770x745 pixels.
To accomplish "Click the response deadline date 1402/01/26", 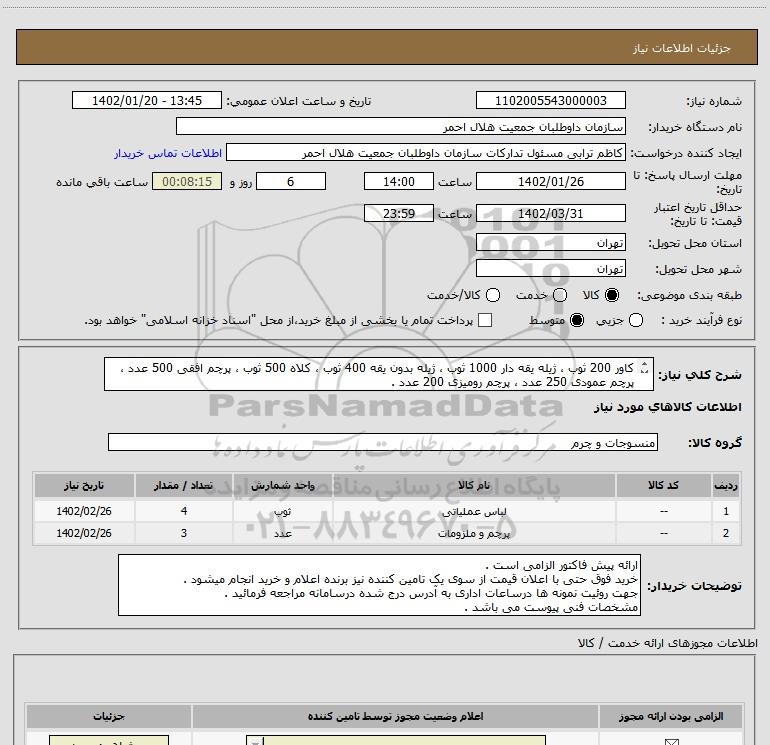I will click(550, 181).
